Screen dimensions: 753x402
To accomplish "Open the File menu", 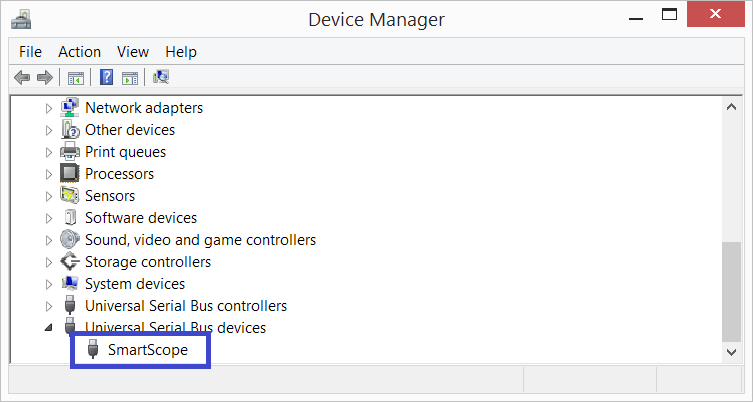I will tap(30, 52).
